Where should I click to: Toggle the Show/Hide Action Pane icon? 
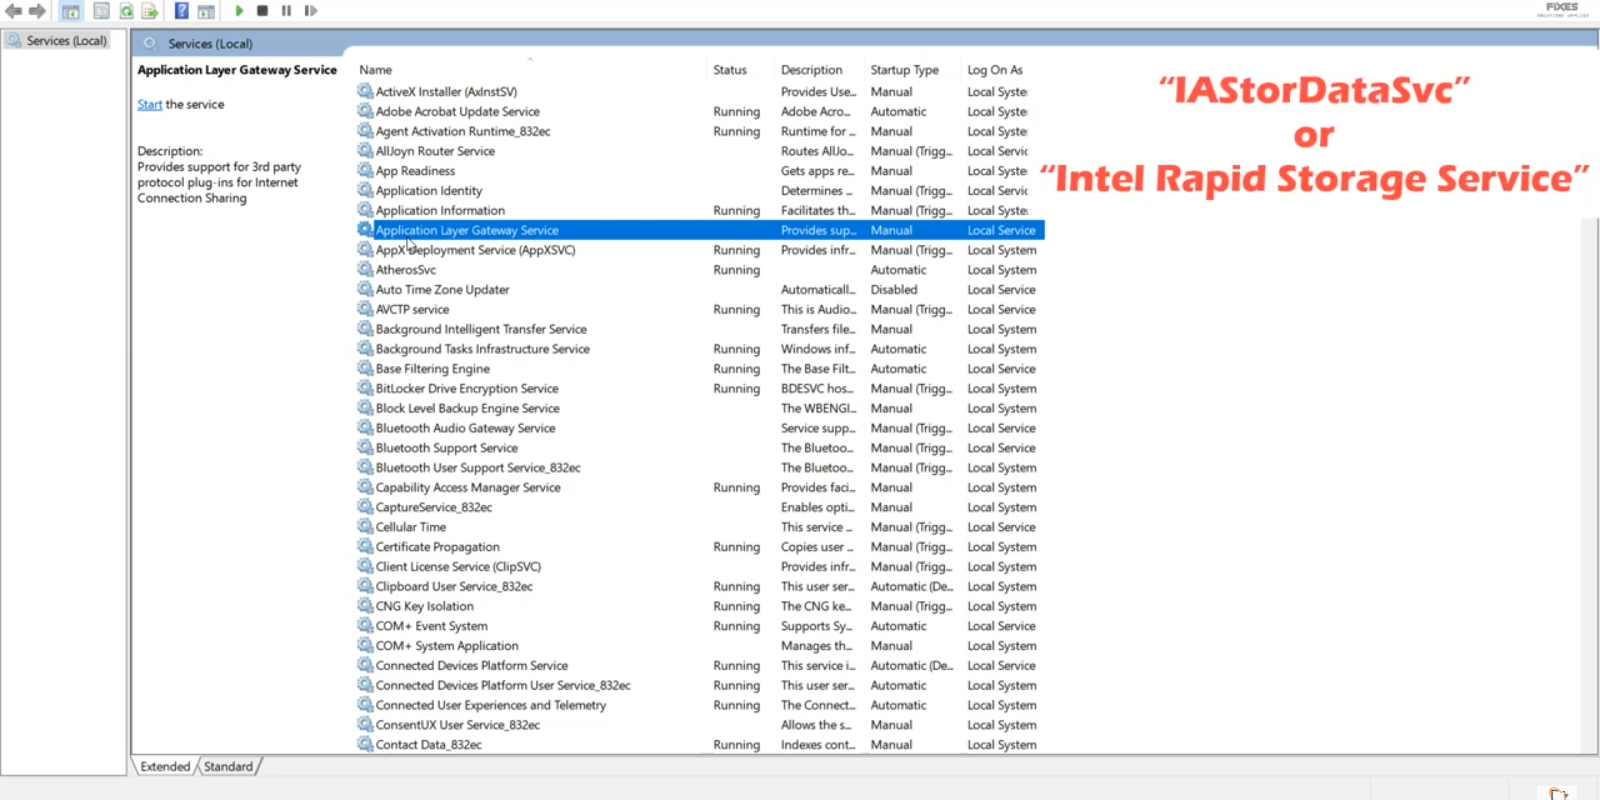tap(206, 11)
